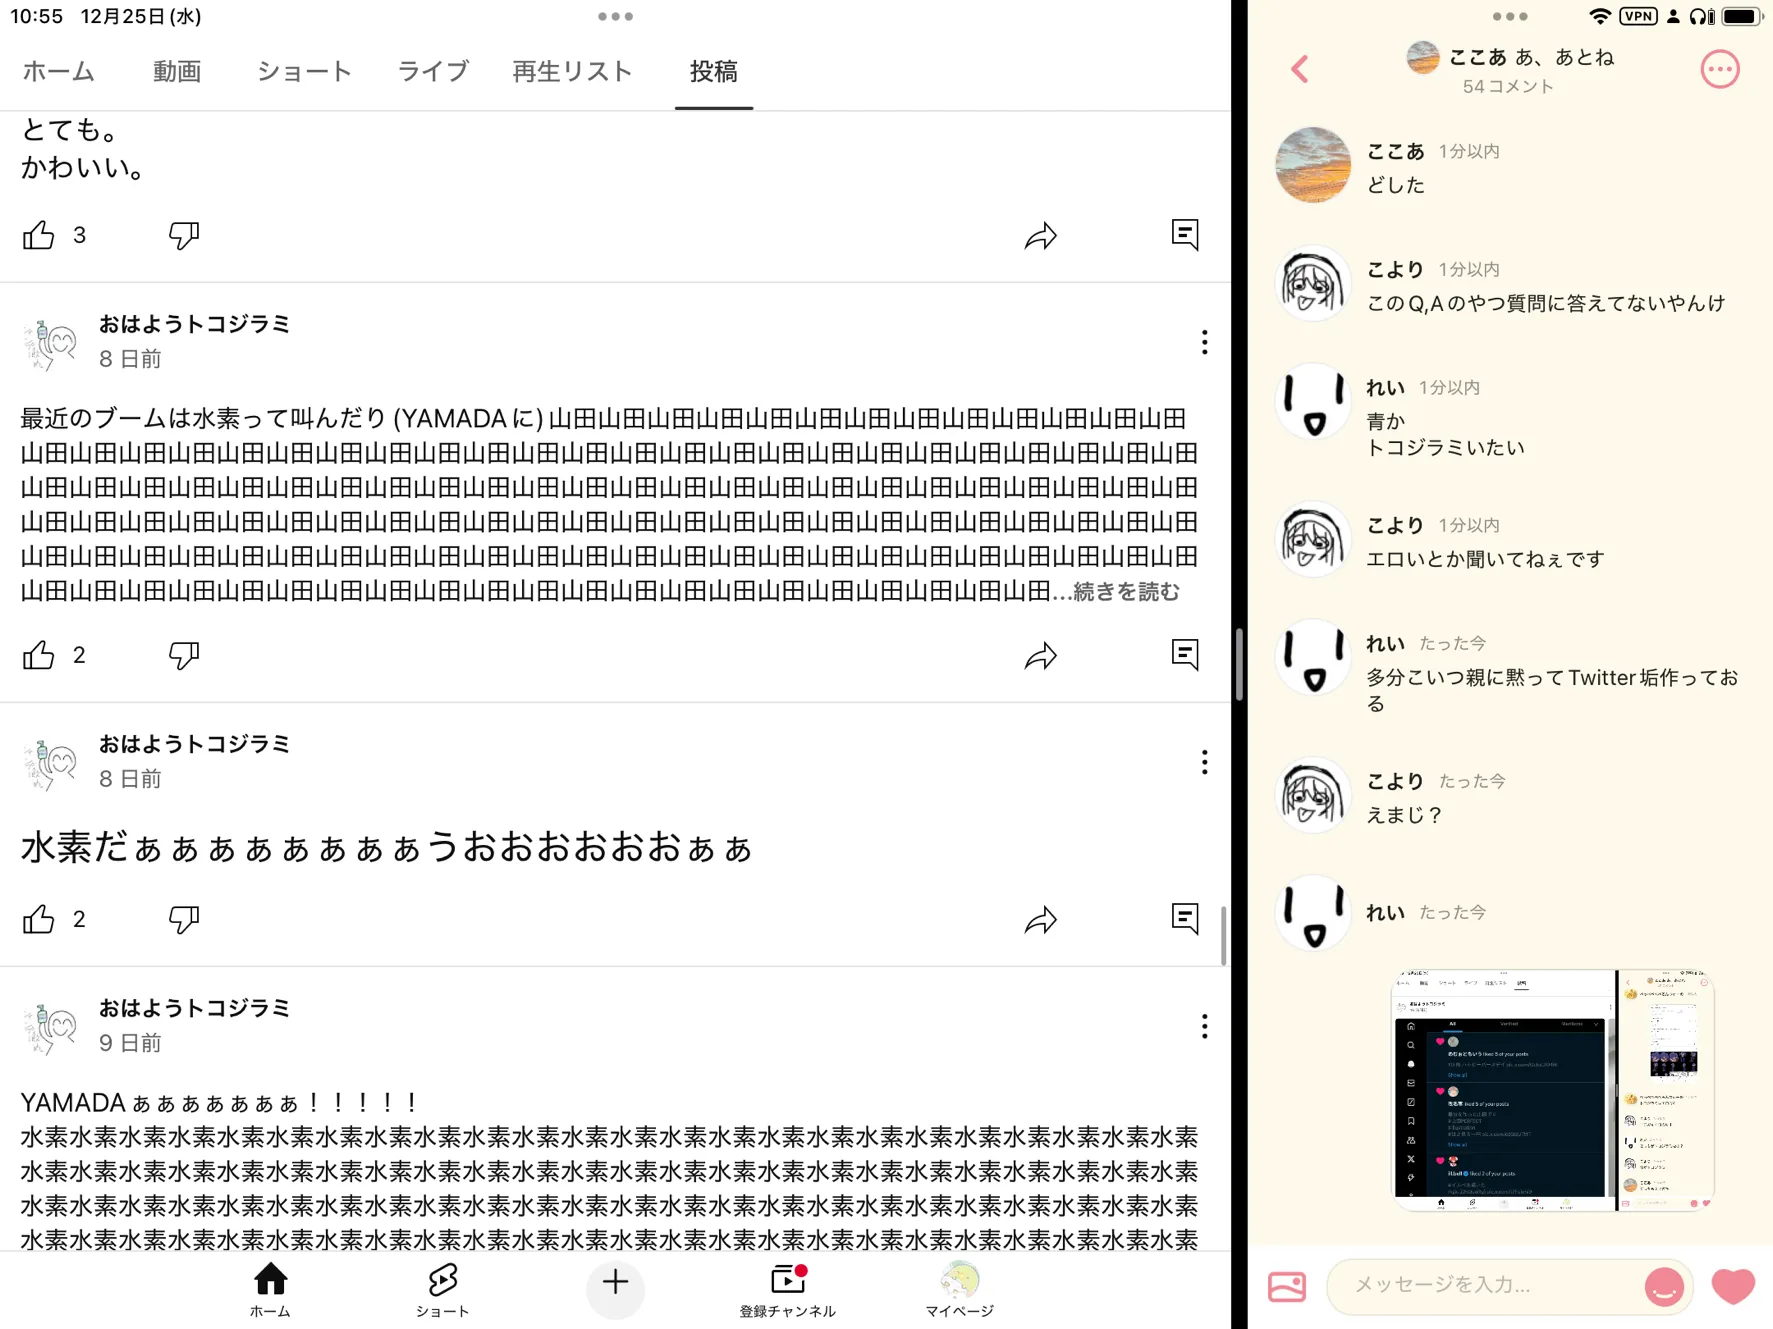The image size is (1773, 1329).
Task: Select the 8日前 timestamp on 水素だぁぁぁ post
Action: (130, 779)
